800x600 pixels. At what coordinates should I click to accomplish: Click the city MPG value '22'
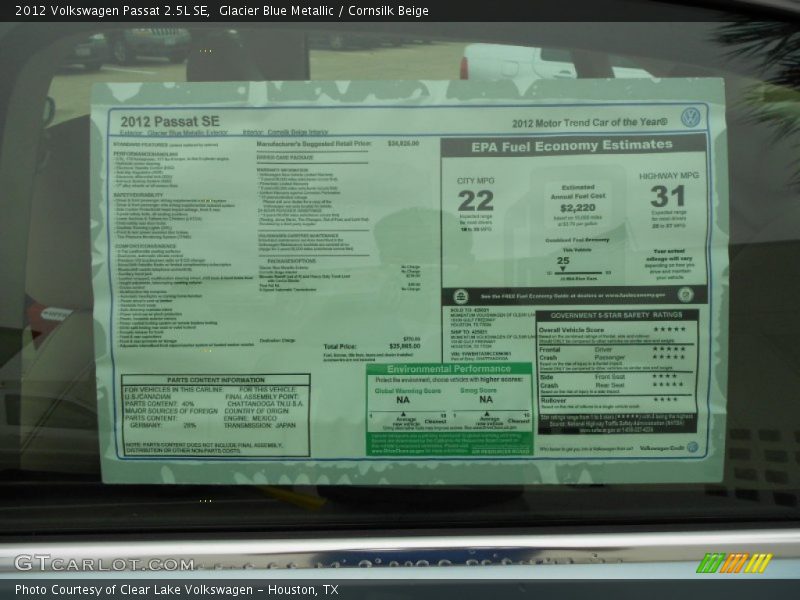[x=476, y=201]
